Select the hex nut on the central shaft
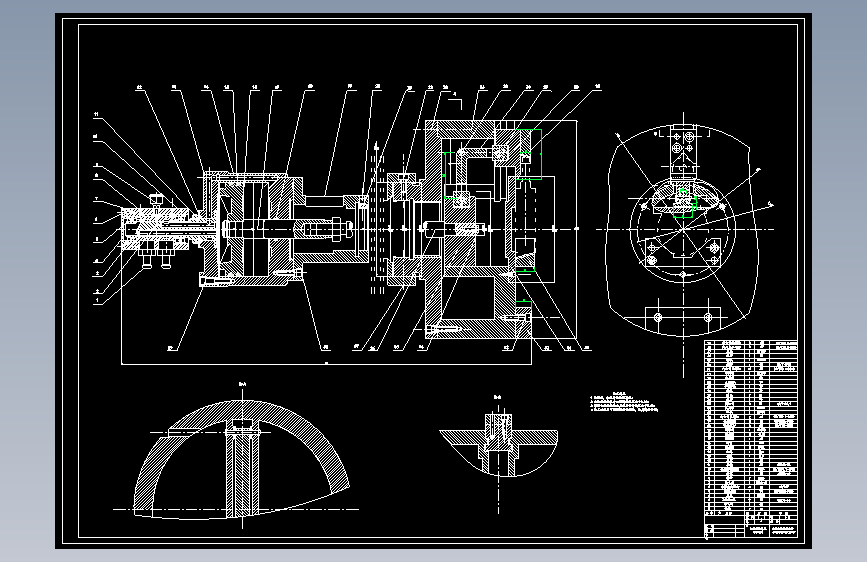The image size is (867, 562). (x=336, y=228)
